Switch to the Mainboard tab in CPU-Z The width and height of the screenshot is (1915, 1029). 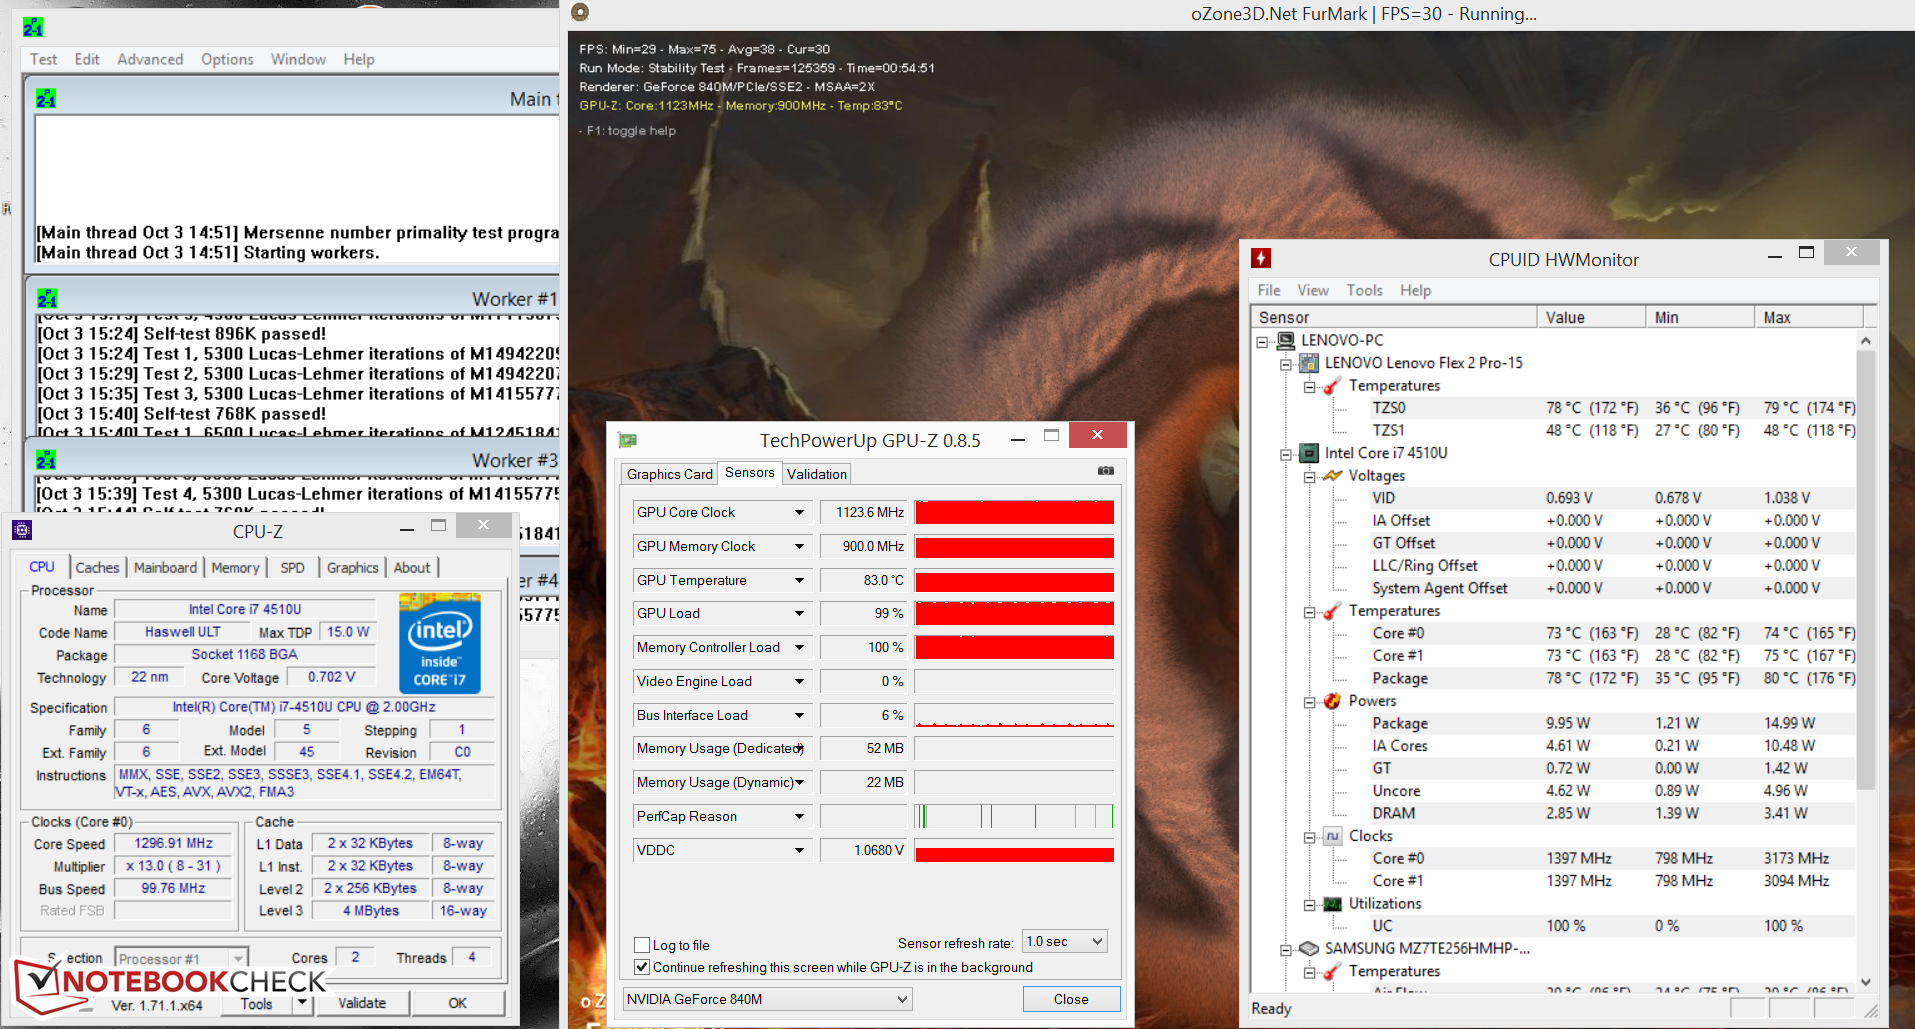(165, 568)
